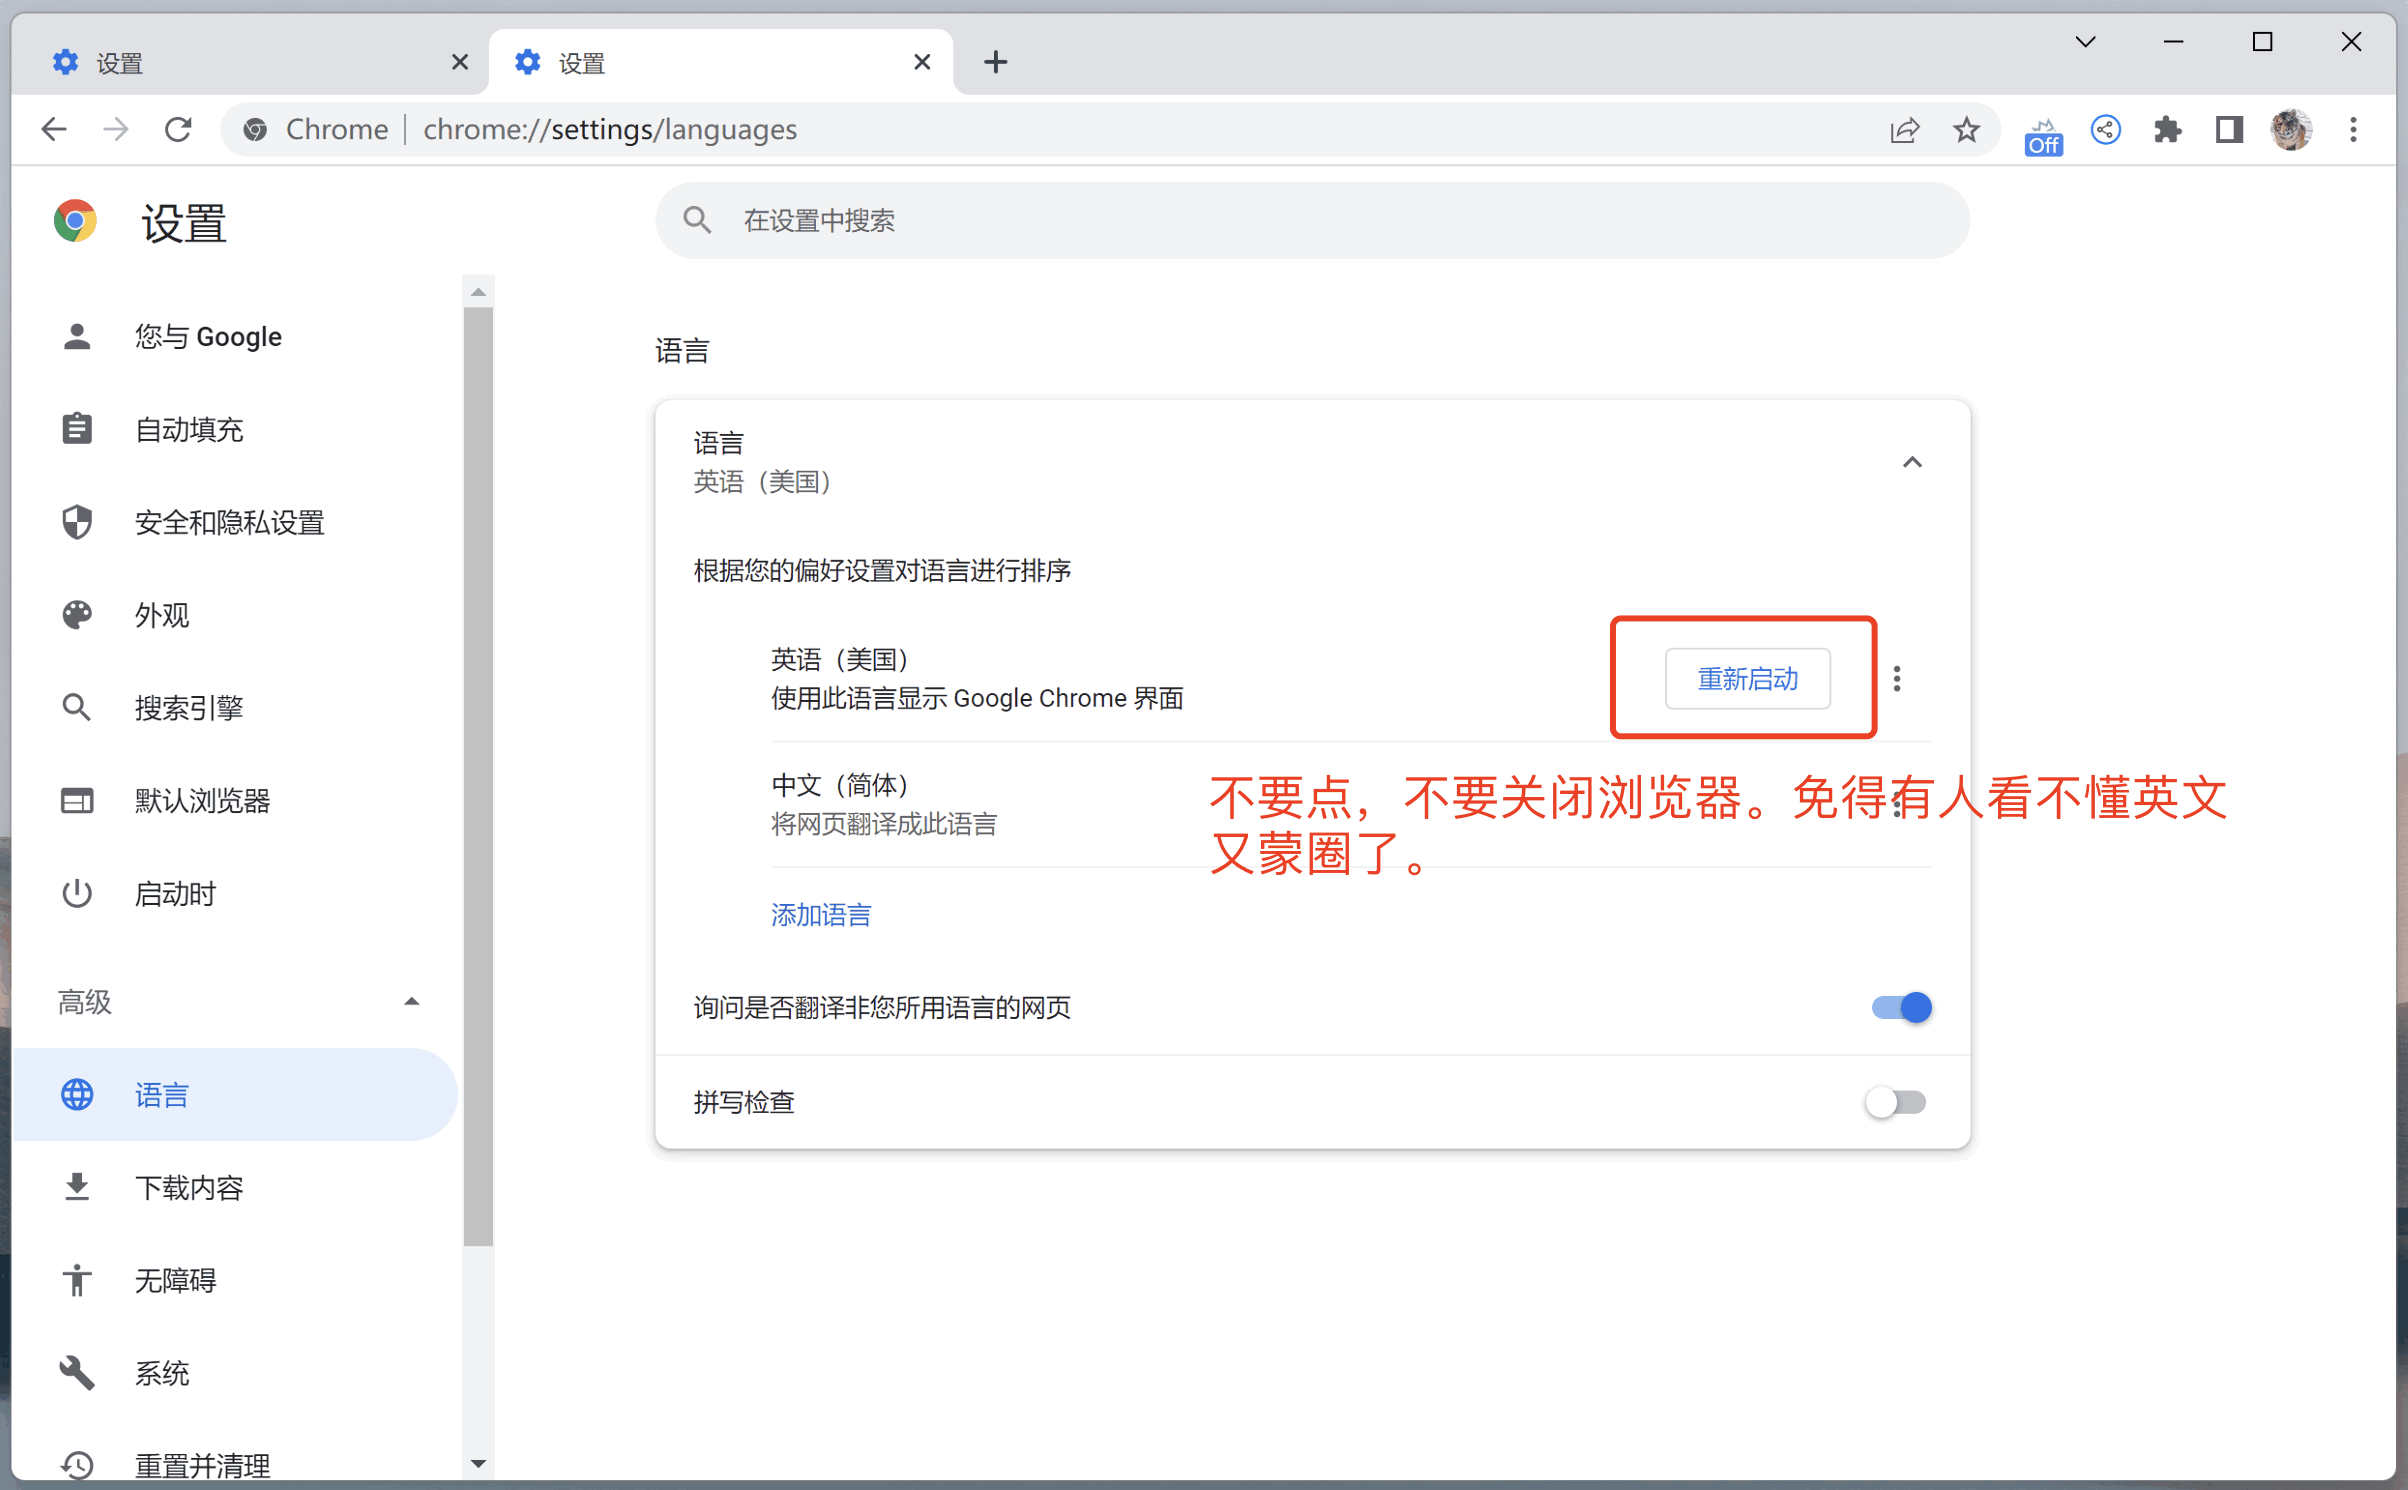
Task: Bookmark this page with the star icon
Action: pyautogui.click(x=1966, y=129)
